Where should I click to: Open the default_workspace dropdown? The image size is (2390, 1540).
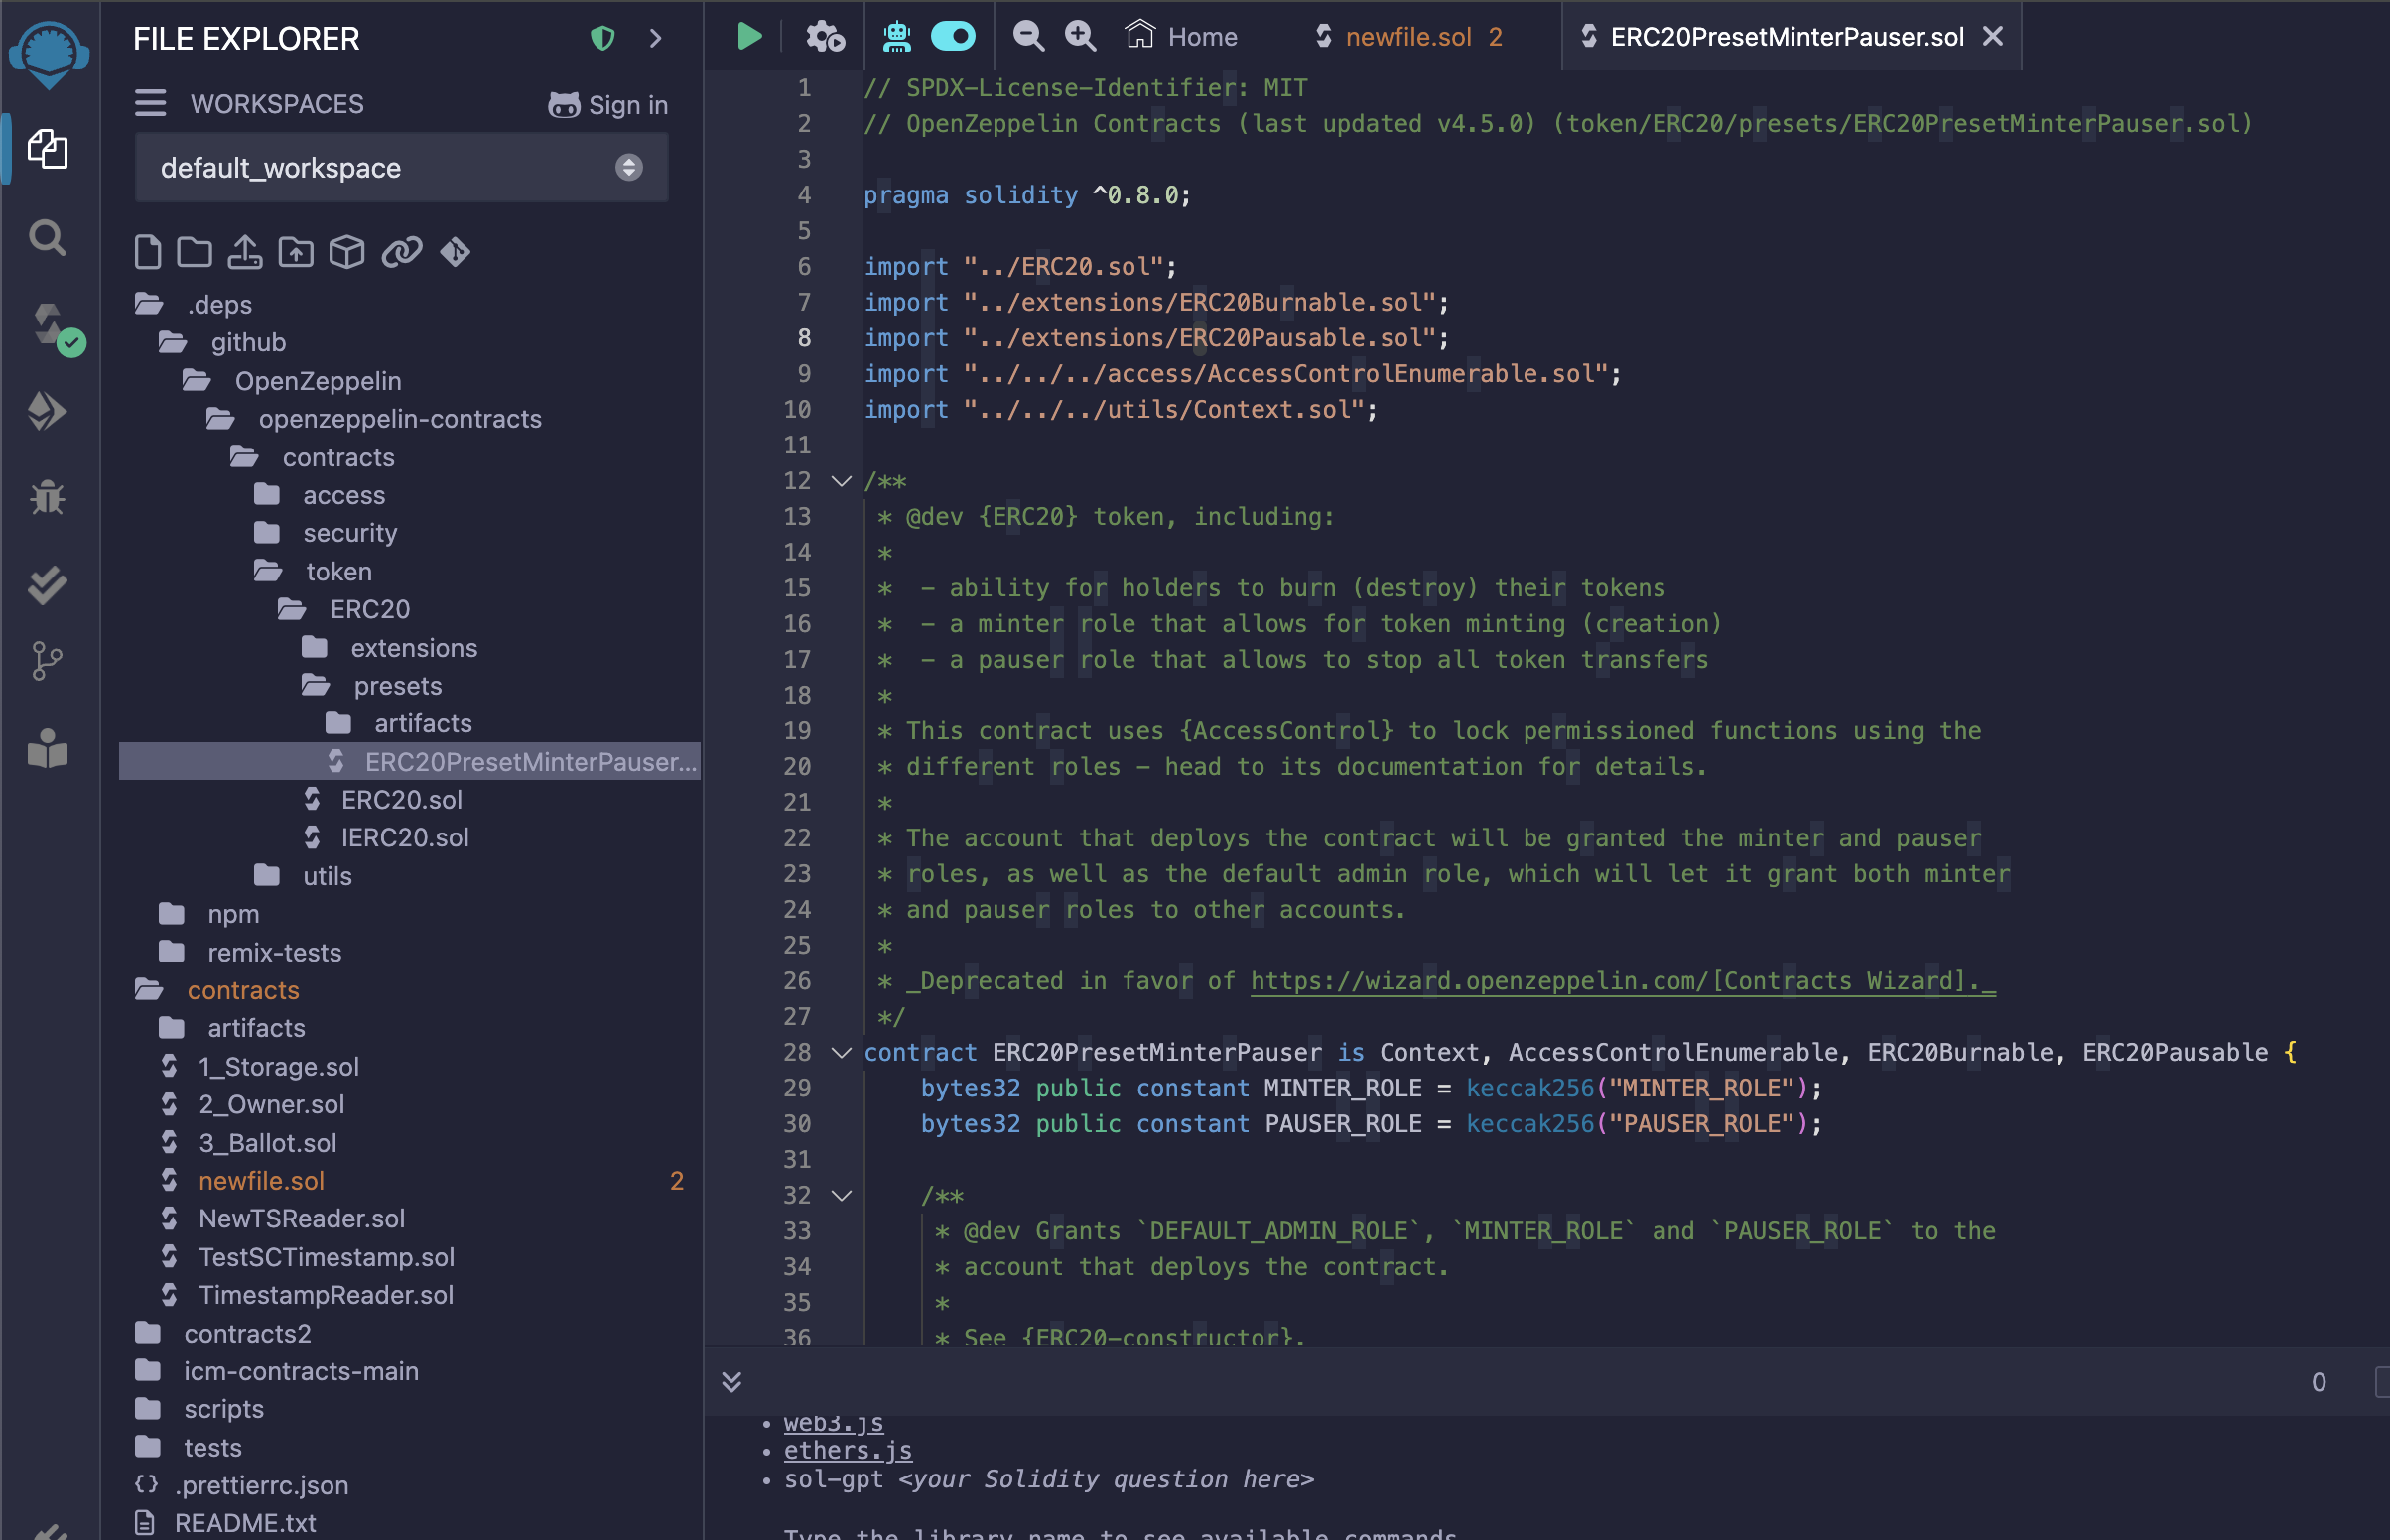(401, 168)
